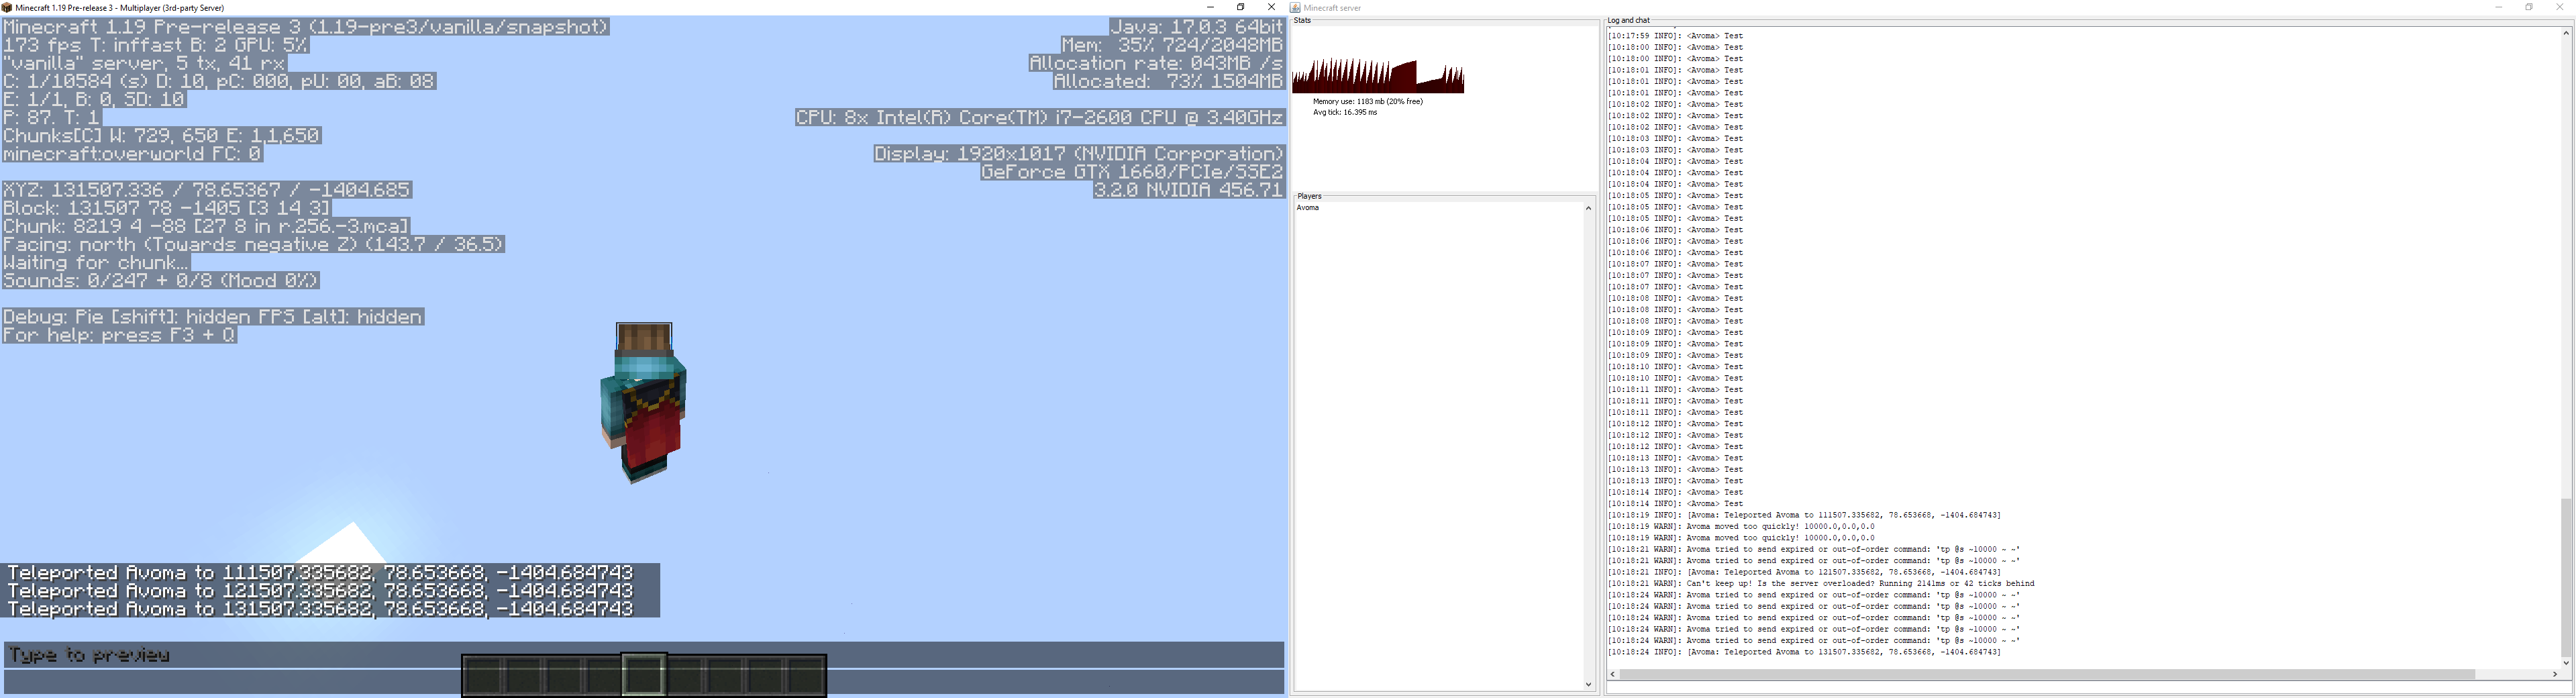Restore down the Minecraft server window
The height and width of the screenshot is (698, 2576).
(2529, 7)
